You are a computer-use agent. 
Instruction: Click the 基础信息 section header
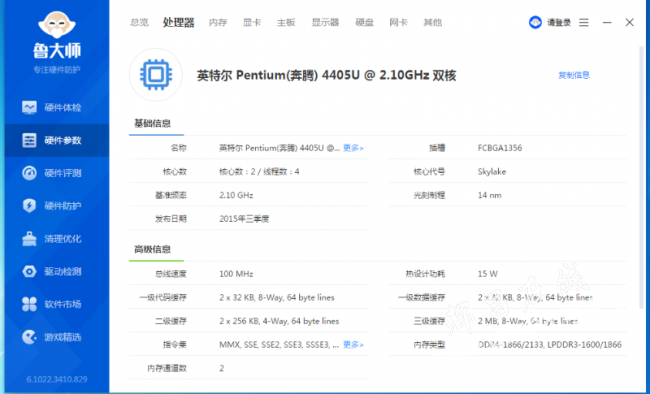(x=153, y=123)
